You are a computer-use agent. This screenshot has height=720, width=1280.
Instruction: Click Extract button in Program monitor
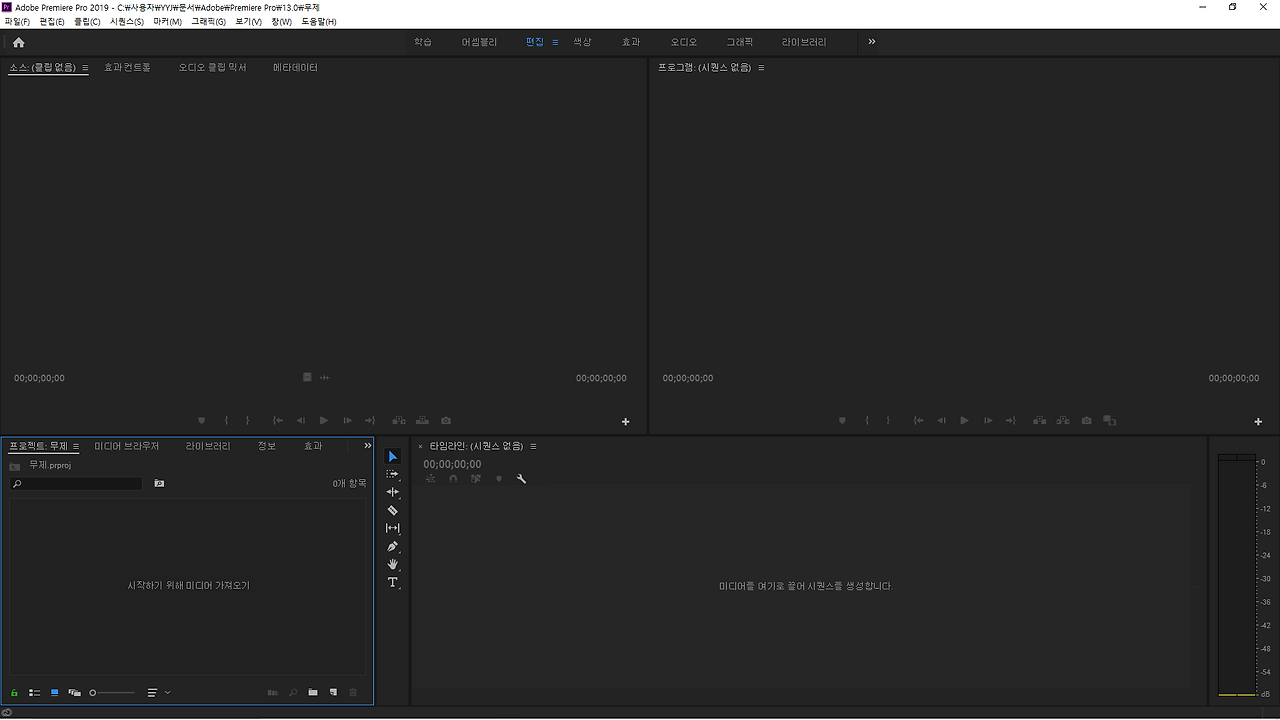[x=1063, y=421]
